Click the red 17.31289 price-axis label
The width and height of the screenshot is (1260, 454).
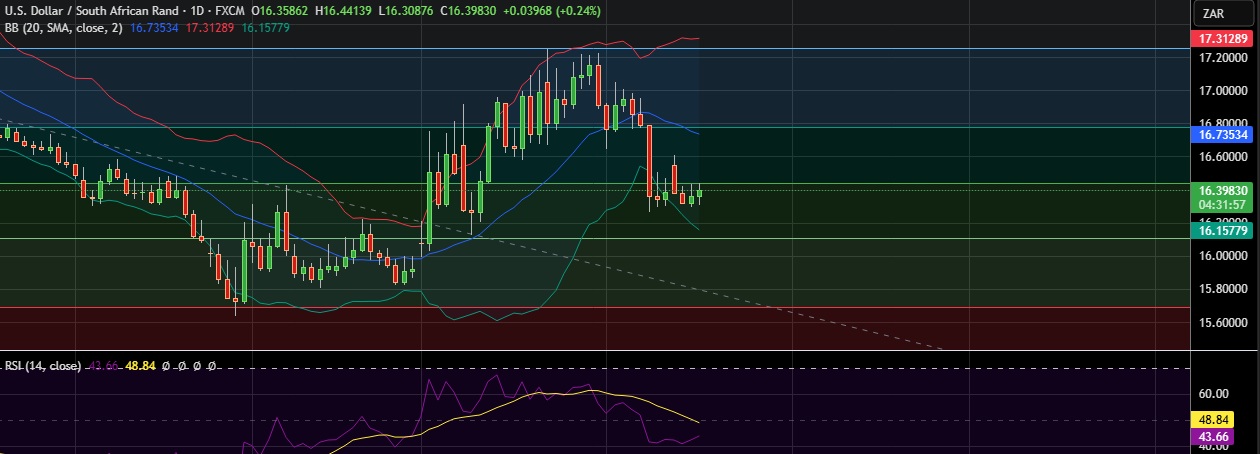pyautogui.click(x=1222, y=38)
